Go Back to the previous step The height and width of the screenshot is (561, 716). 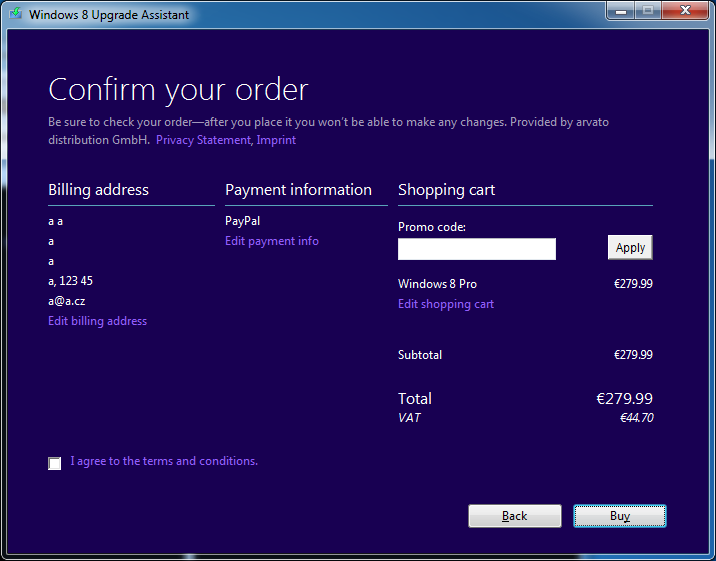[x=515, y=516]
